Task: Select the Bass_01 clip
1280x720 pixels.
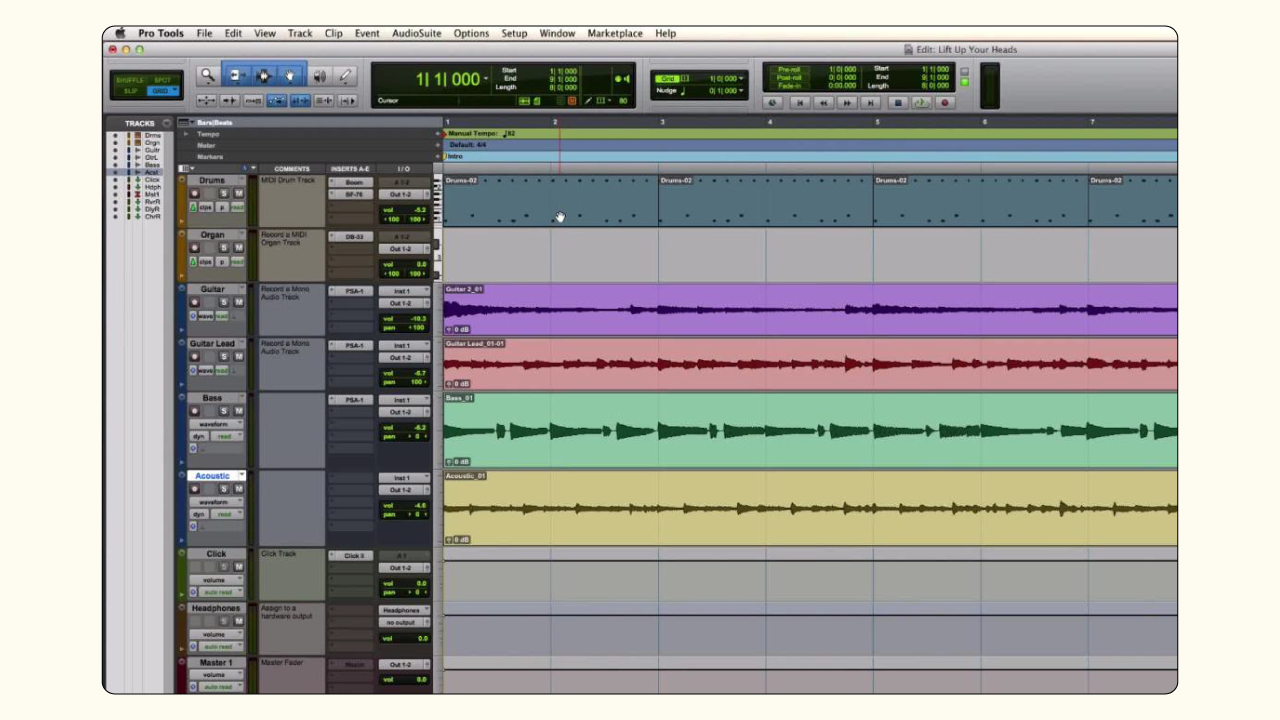Action: 810,430
